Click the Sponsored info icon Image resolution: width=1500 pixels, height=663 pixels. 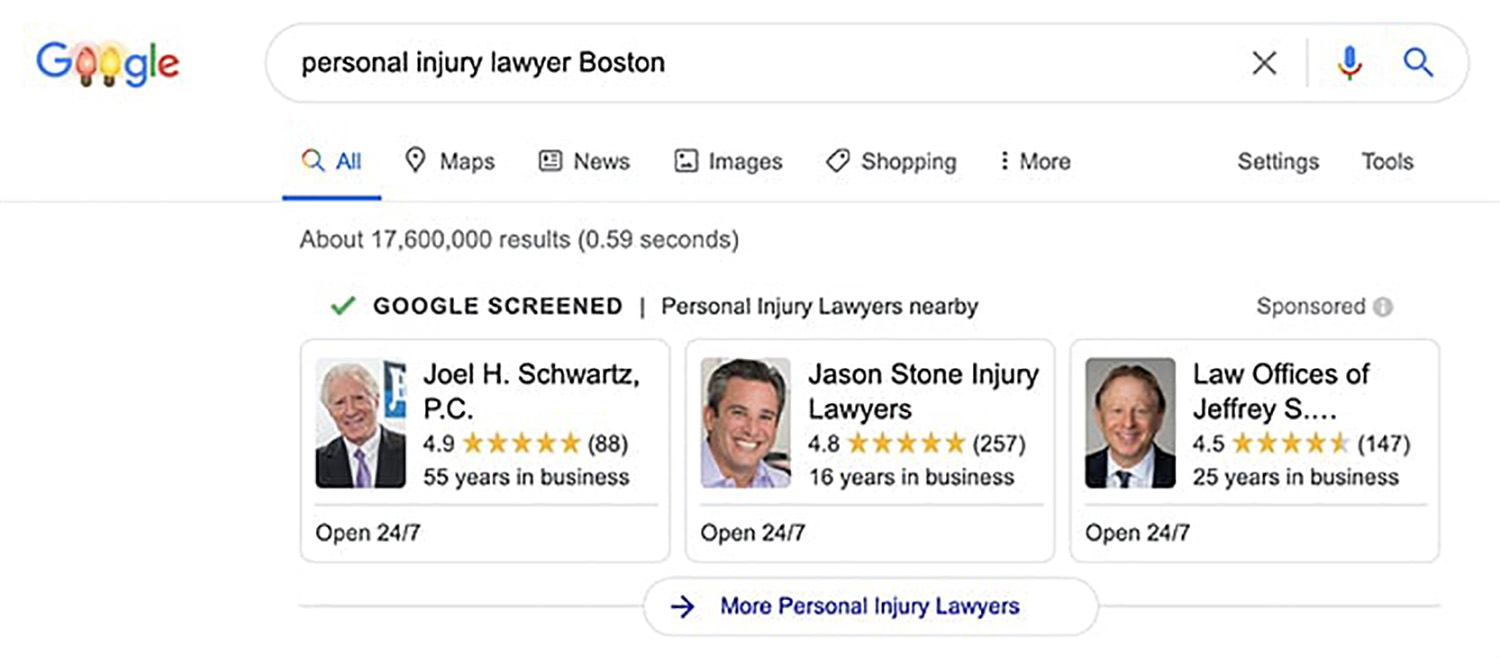coord(1383,307)
